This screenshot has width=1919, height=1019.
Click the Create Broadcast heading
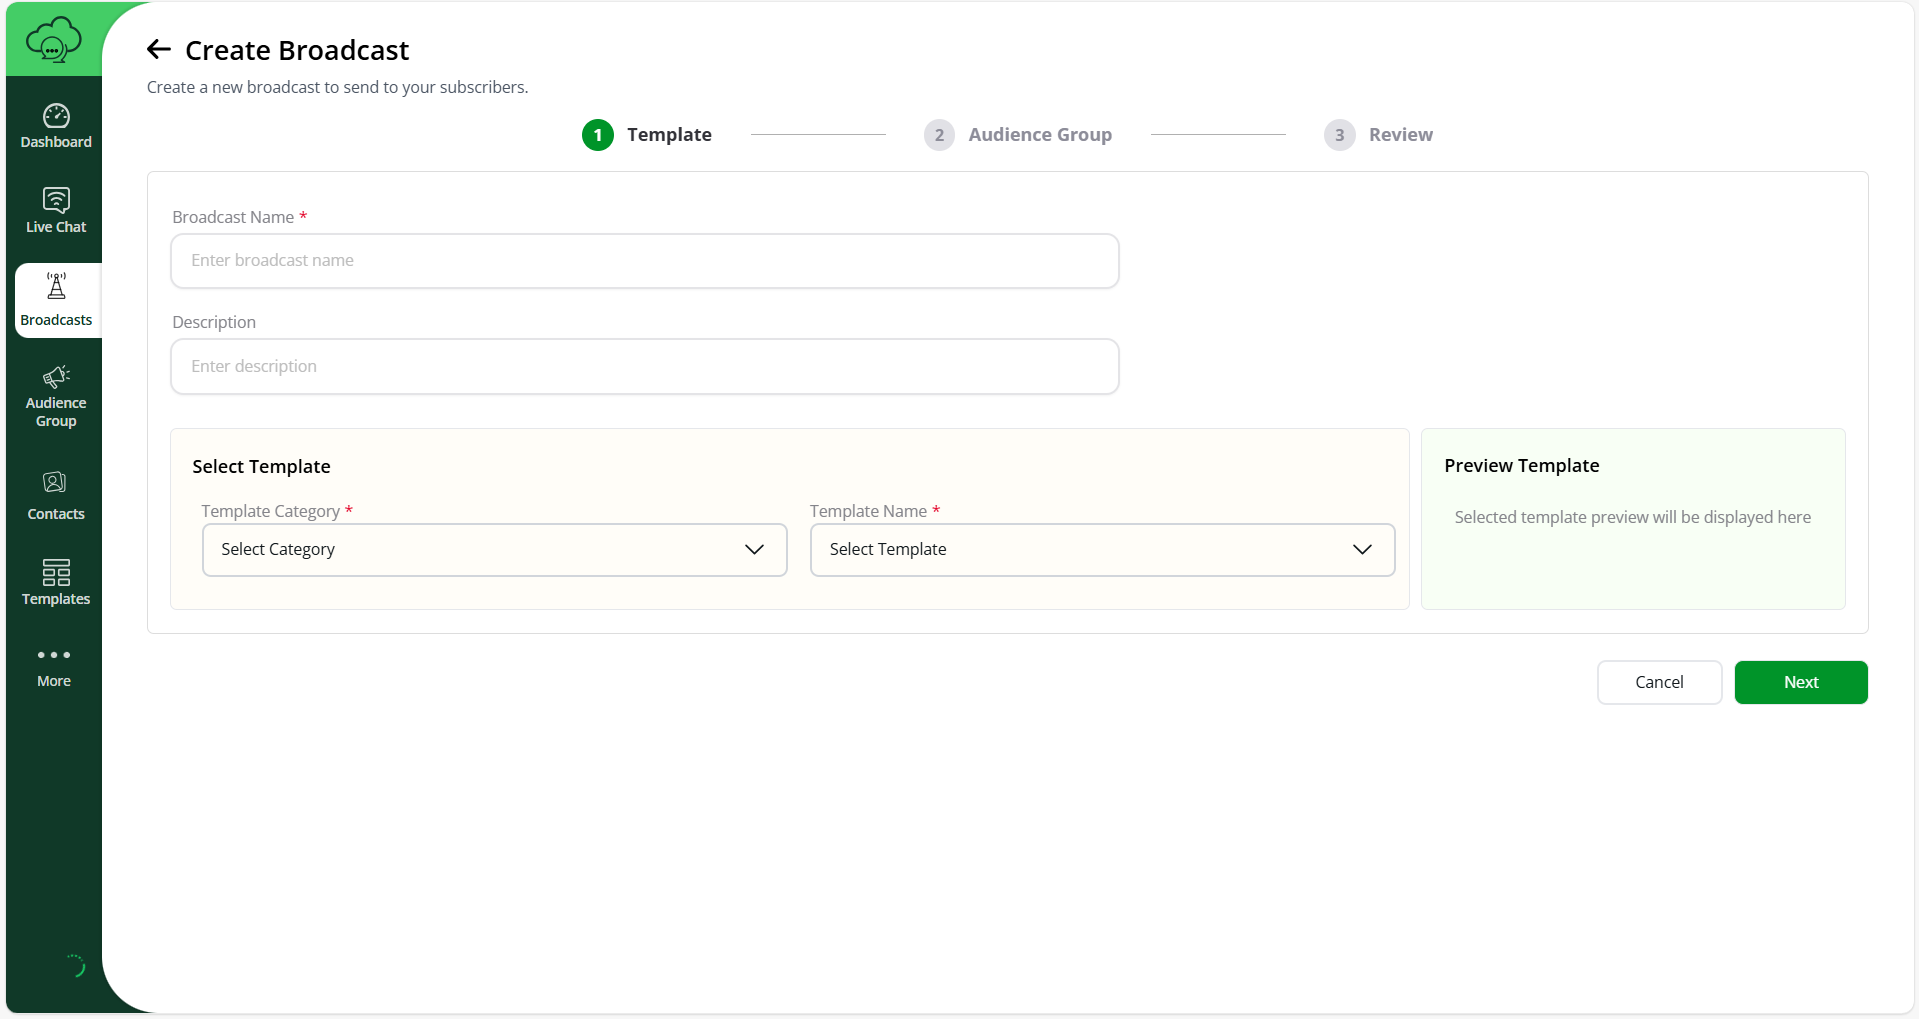(297, 50)
